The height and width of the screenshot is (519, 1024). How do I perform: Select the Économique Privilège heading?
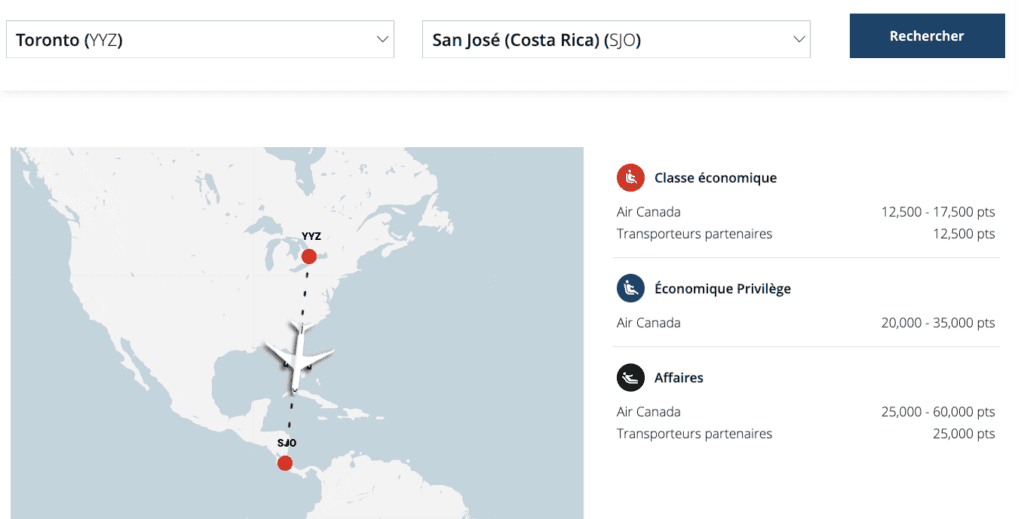pyautogui.click(x=722, y=289)
